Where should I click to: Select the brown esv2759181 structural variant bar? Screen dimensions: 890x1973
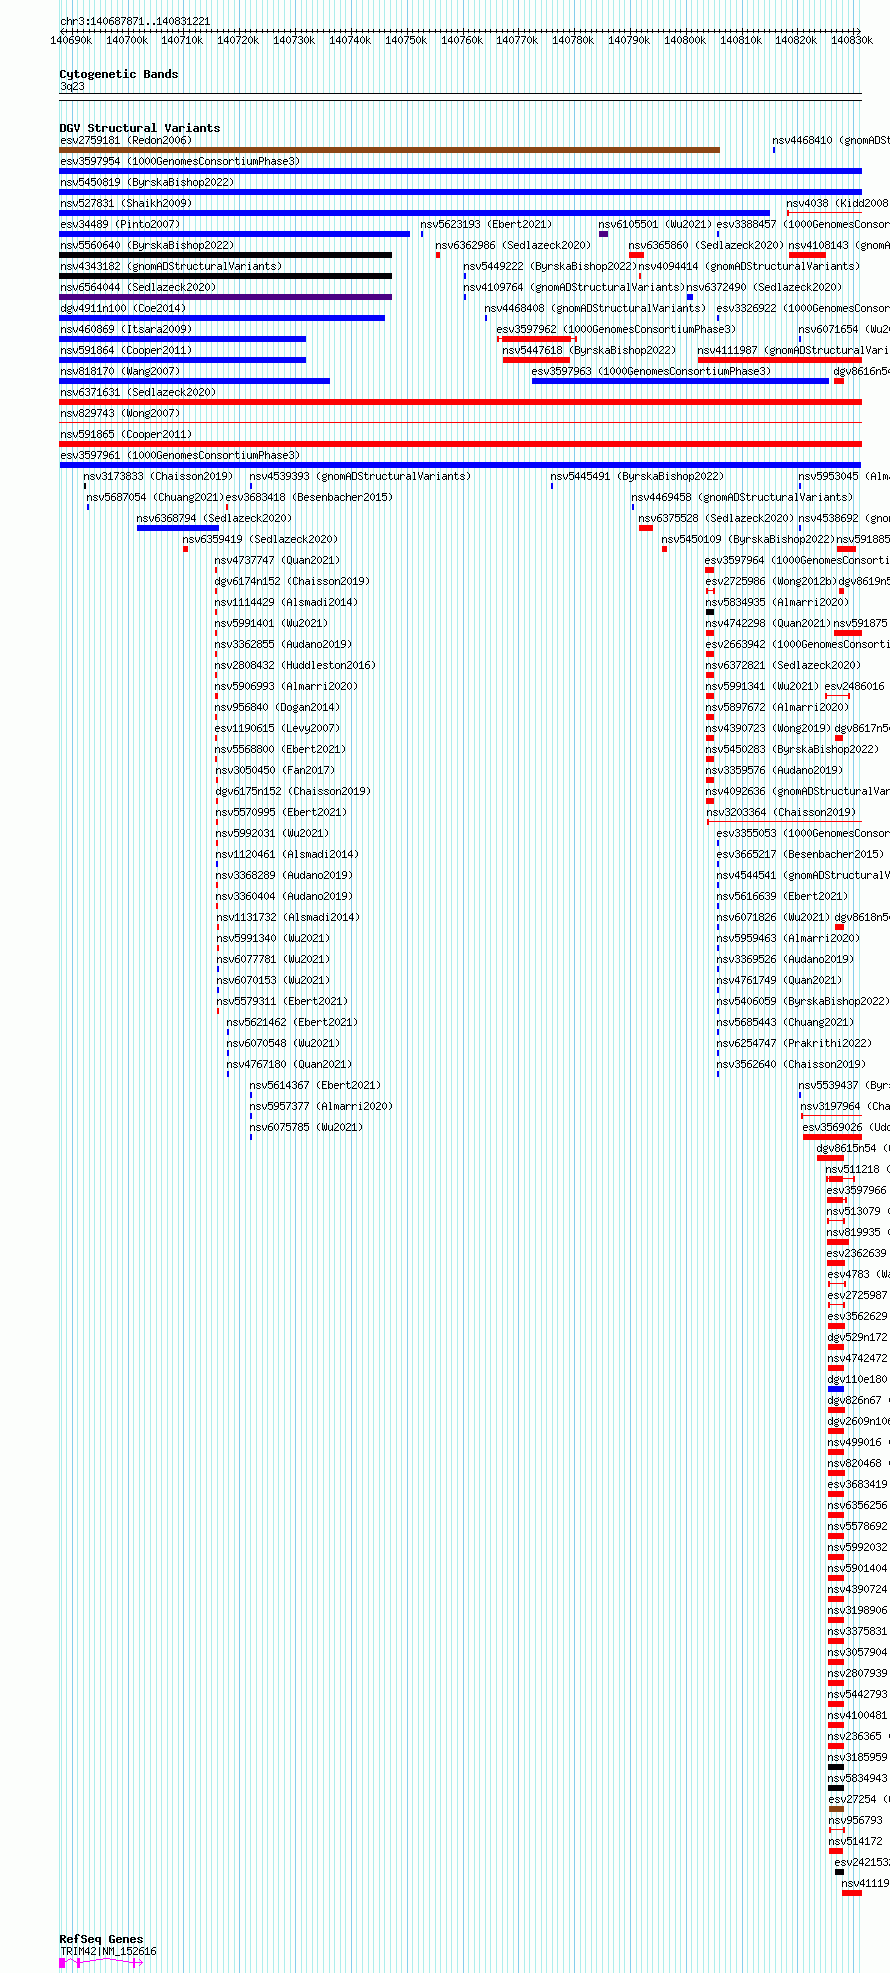tap(389, 150)
